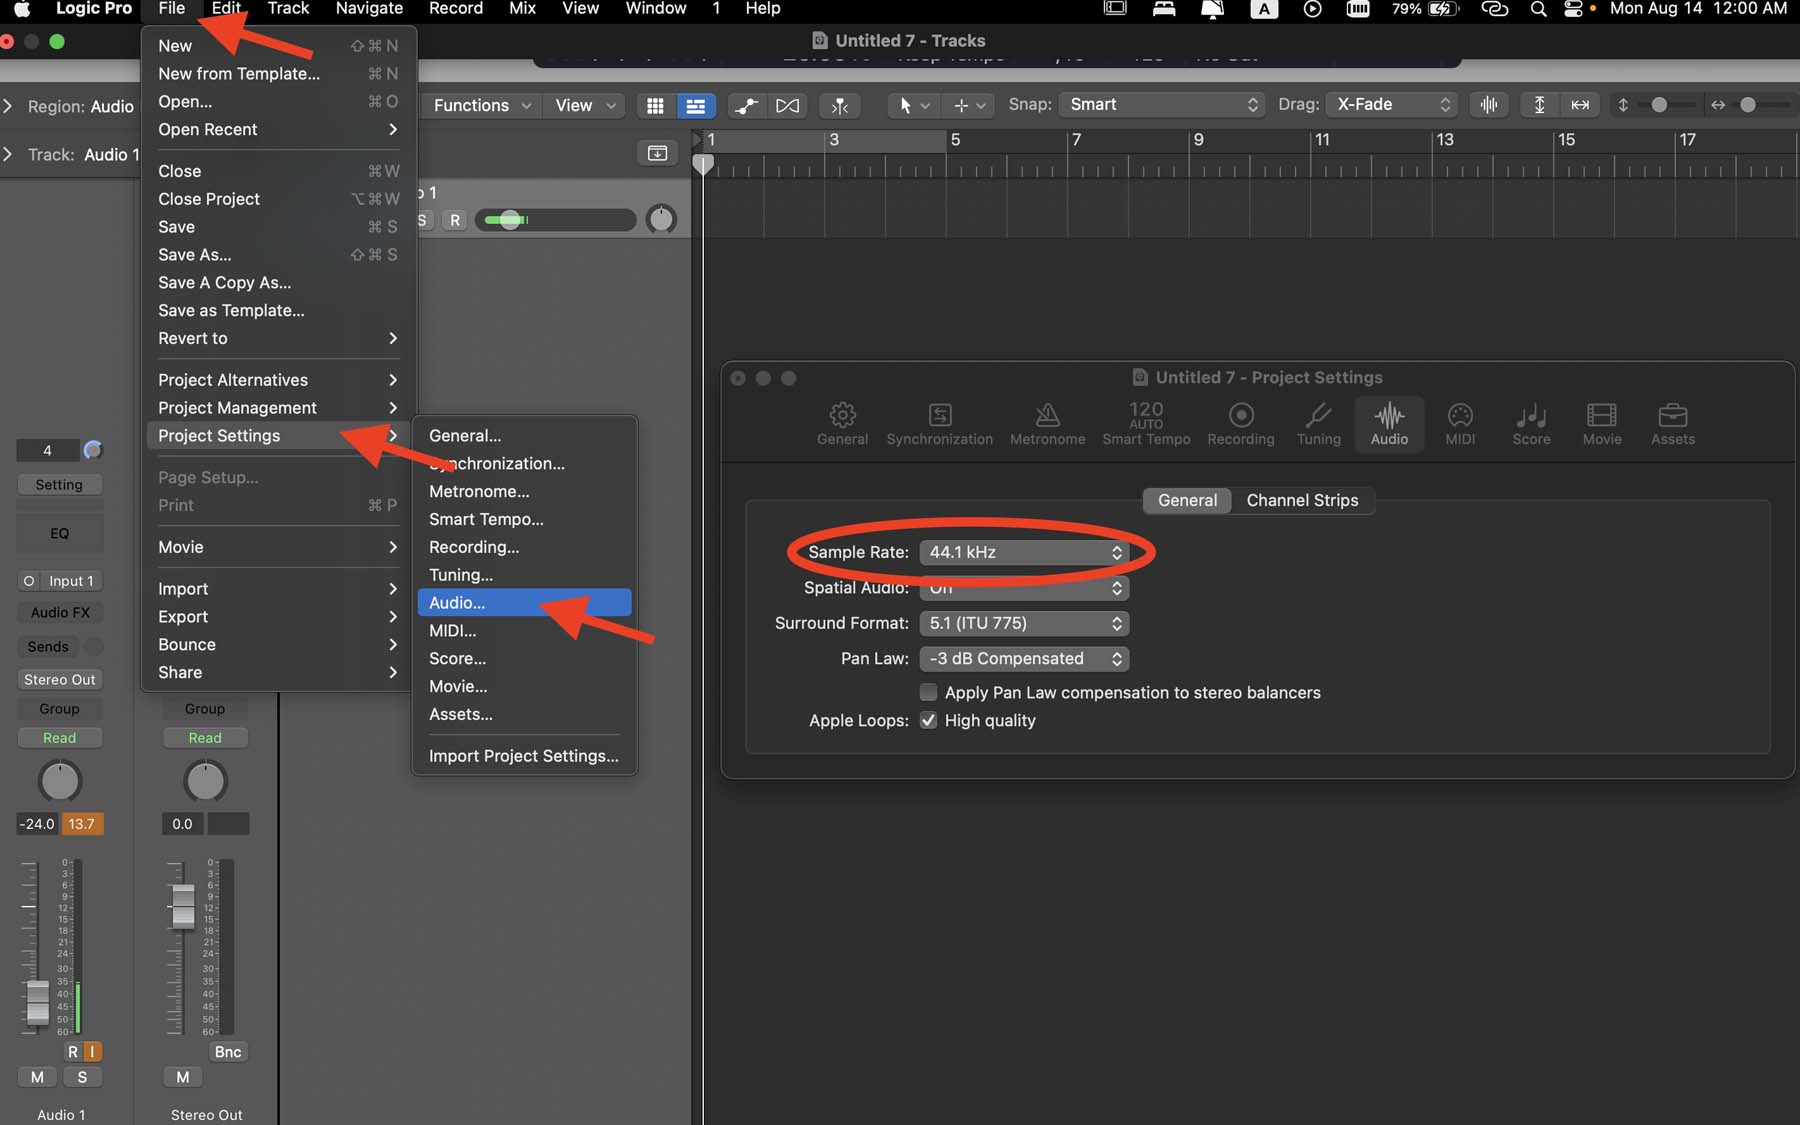The width and height of the screenshot is (1800, 1125).
Task: Open MIDI settings icon
Action: 1460,424
